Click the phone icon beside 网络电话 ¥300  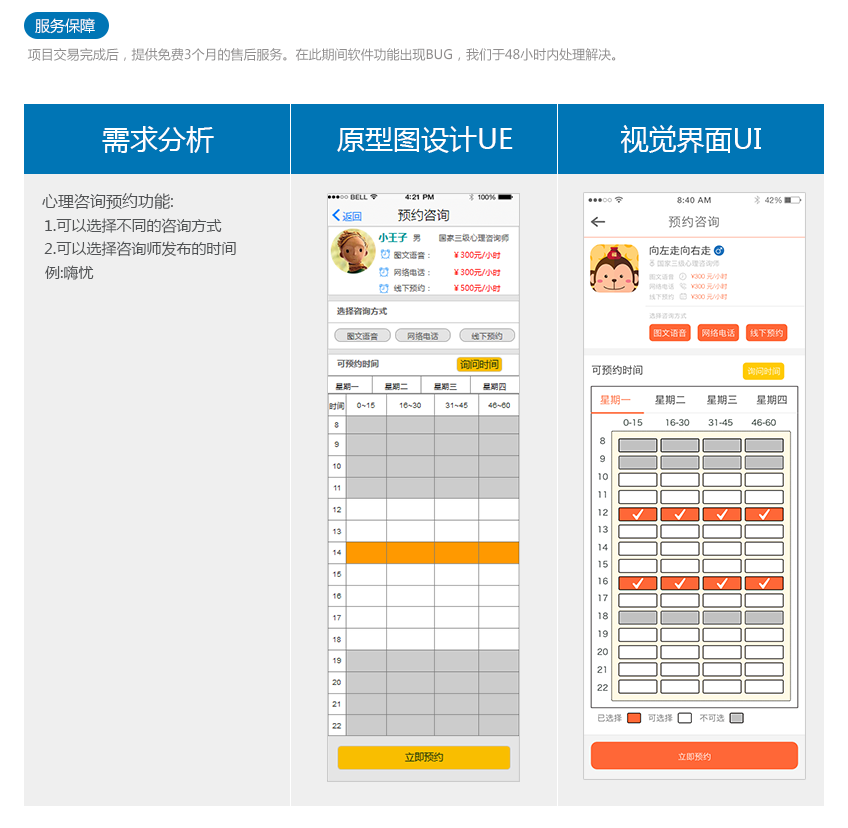[x=682, y=286]
